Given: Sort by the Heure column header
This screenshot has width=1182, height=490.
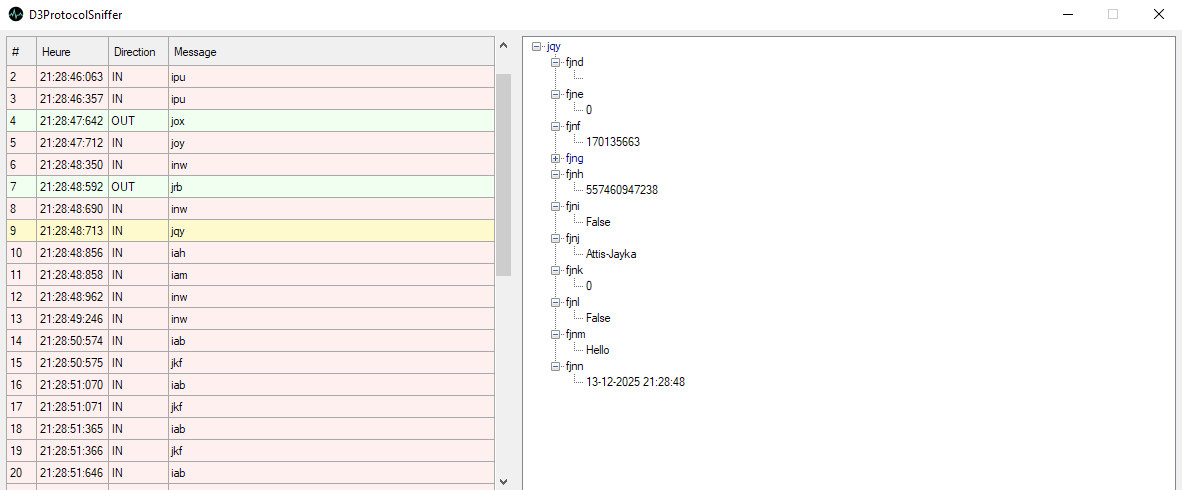Looking at the screenshot, I should point(72,52).
